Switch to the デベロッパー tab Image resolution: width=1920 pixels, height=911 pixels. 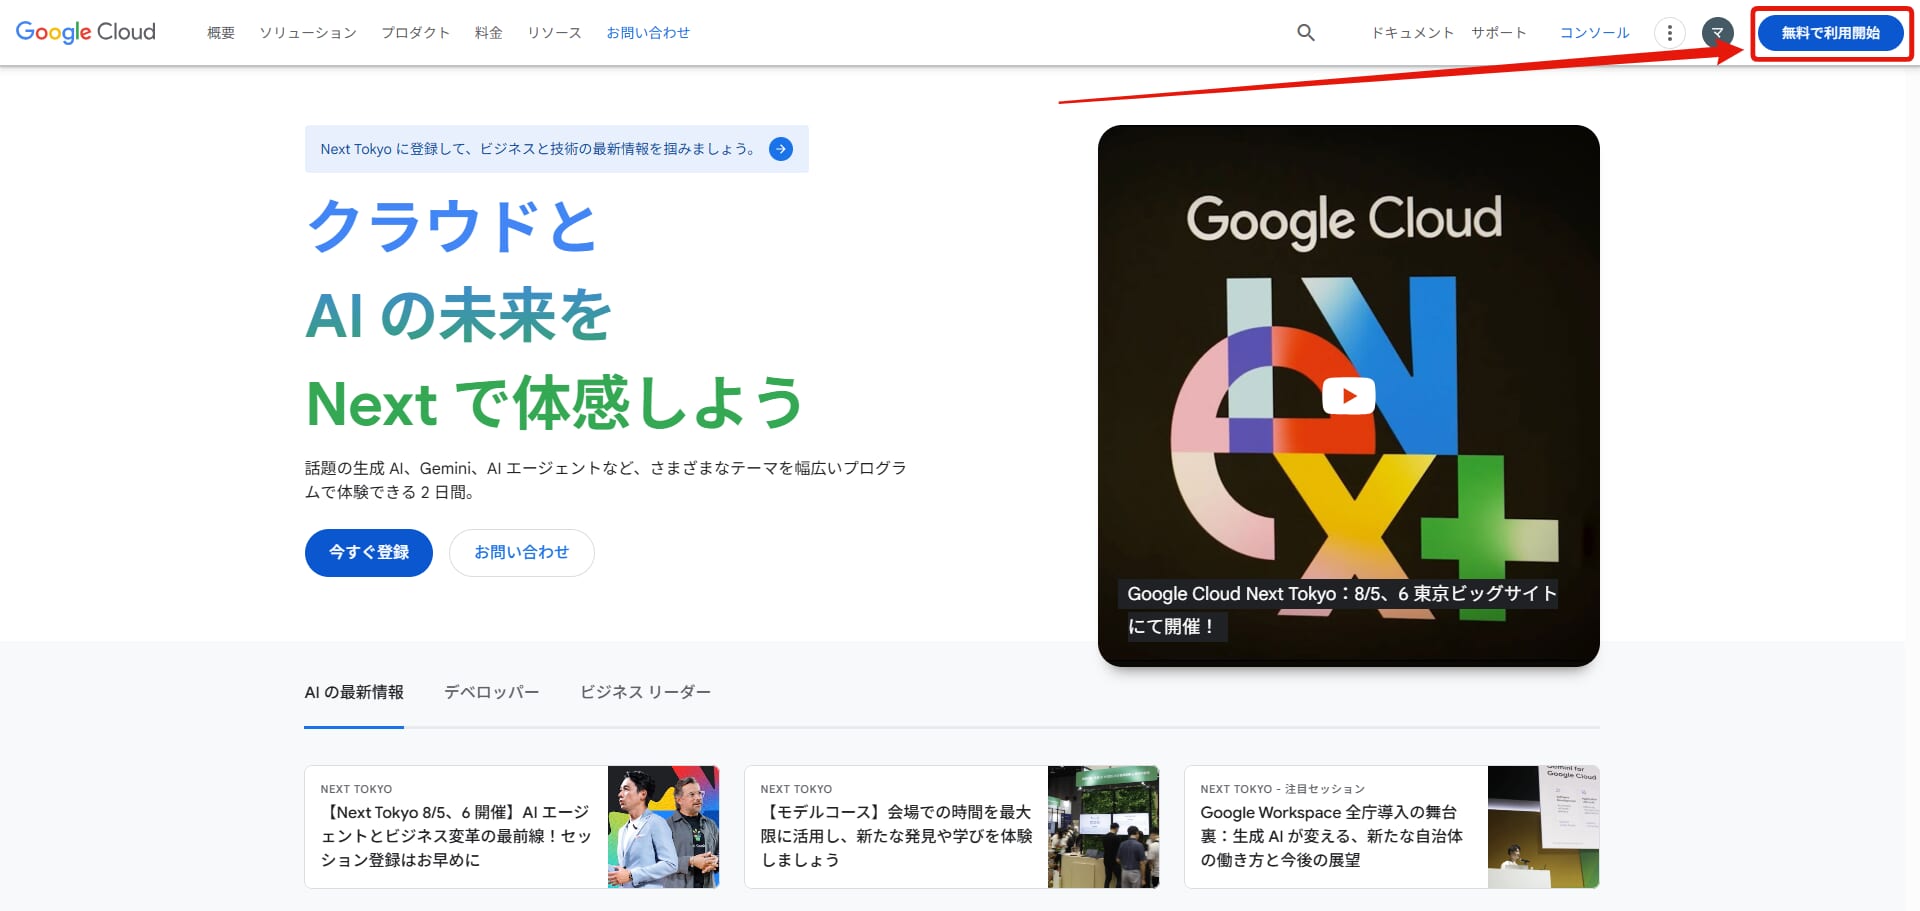[x=492, y=693]
